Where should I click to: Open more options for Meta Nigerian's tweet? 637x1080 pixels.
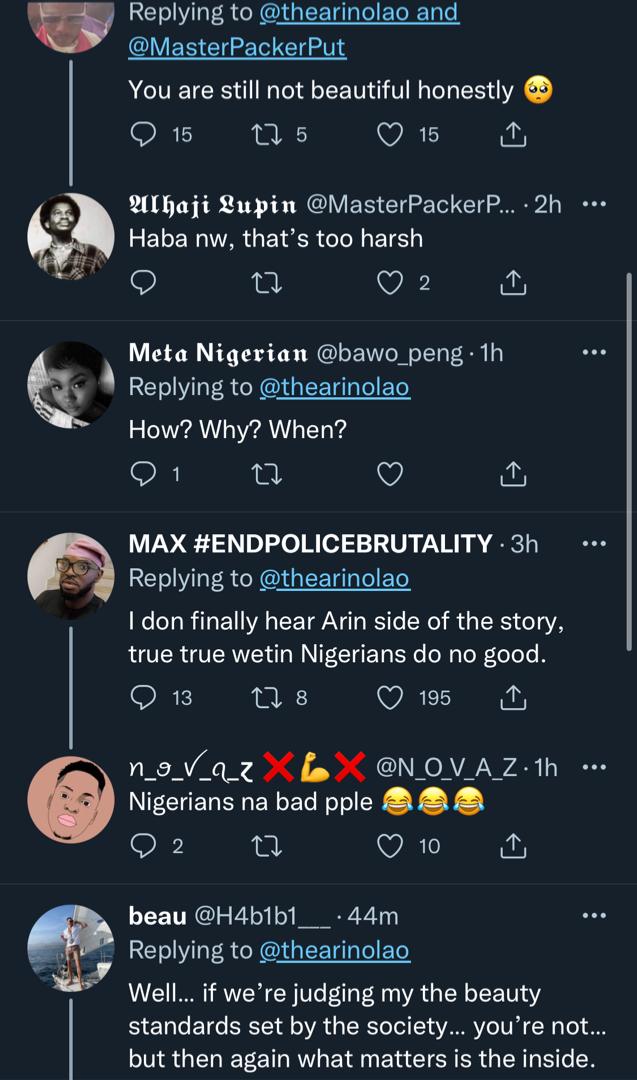coord(594,352)
